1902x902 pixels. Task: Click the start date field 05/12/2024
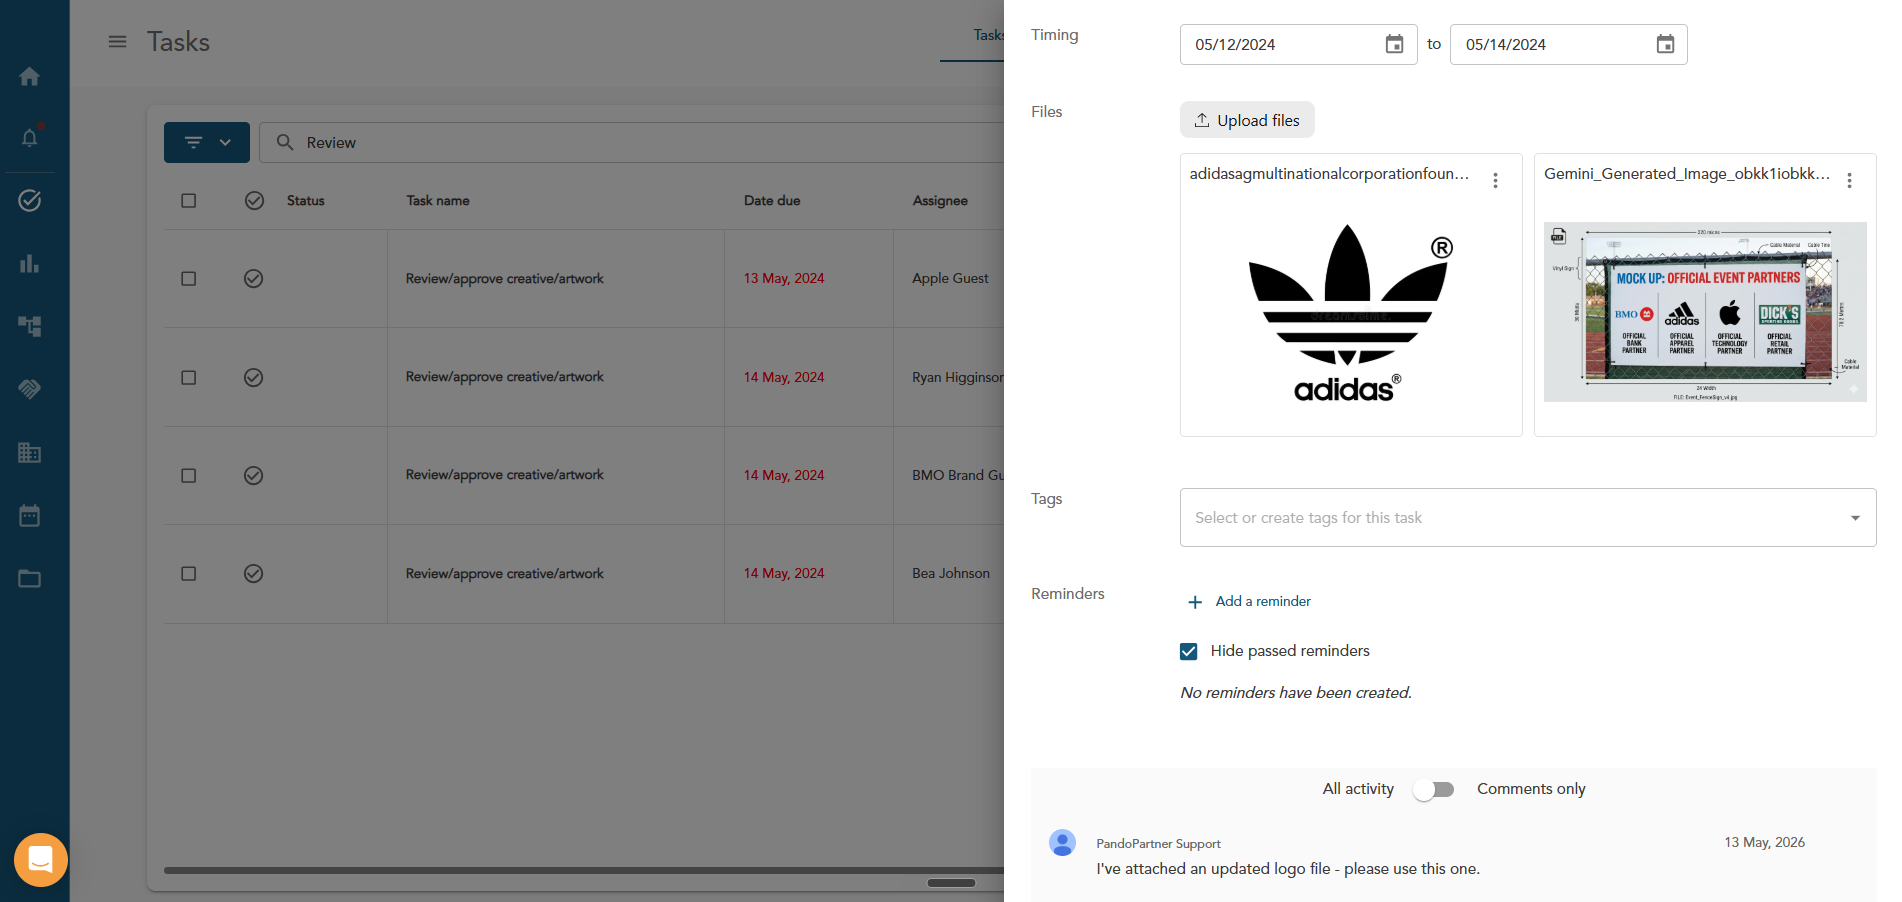[1298, 44]
